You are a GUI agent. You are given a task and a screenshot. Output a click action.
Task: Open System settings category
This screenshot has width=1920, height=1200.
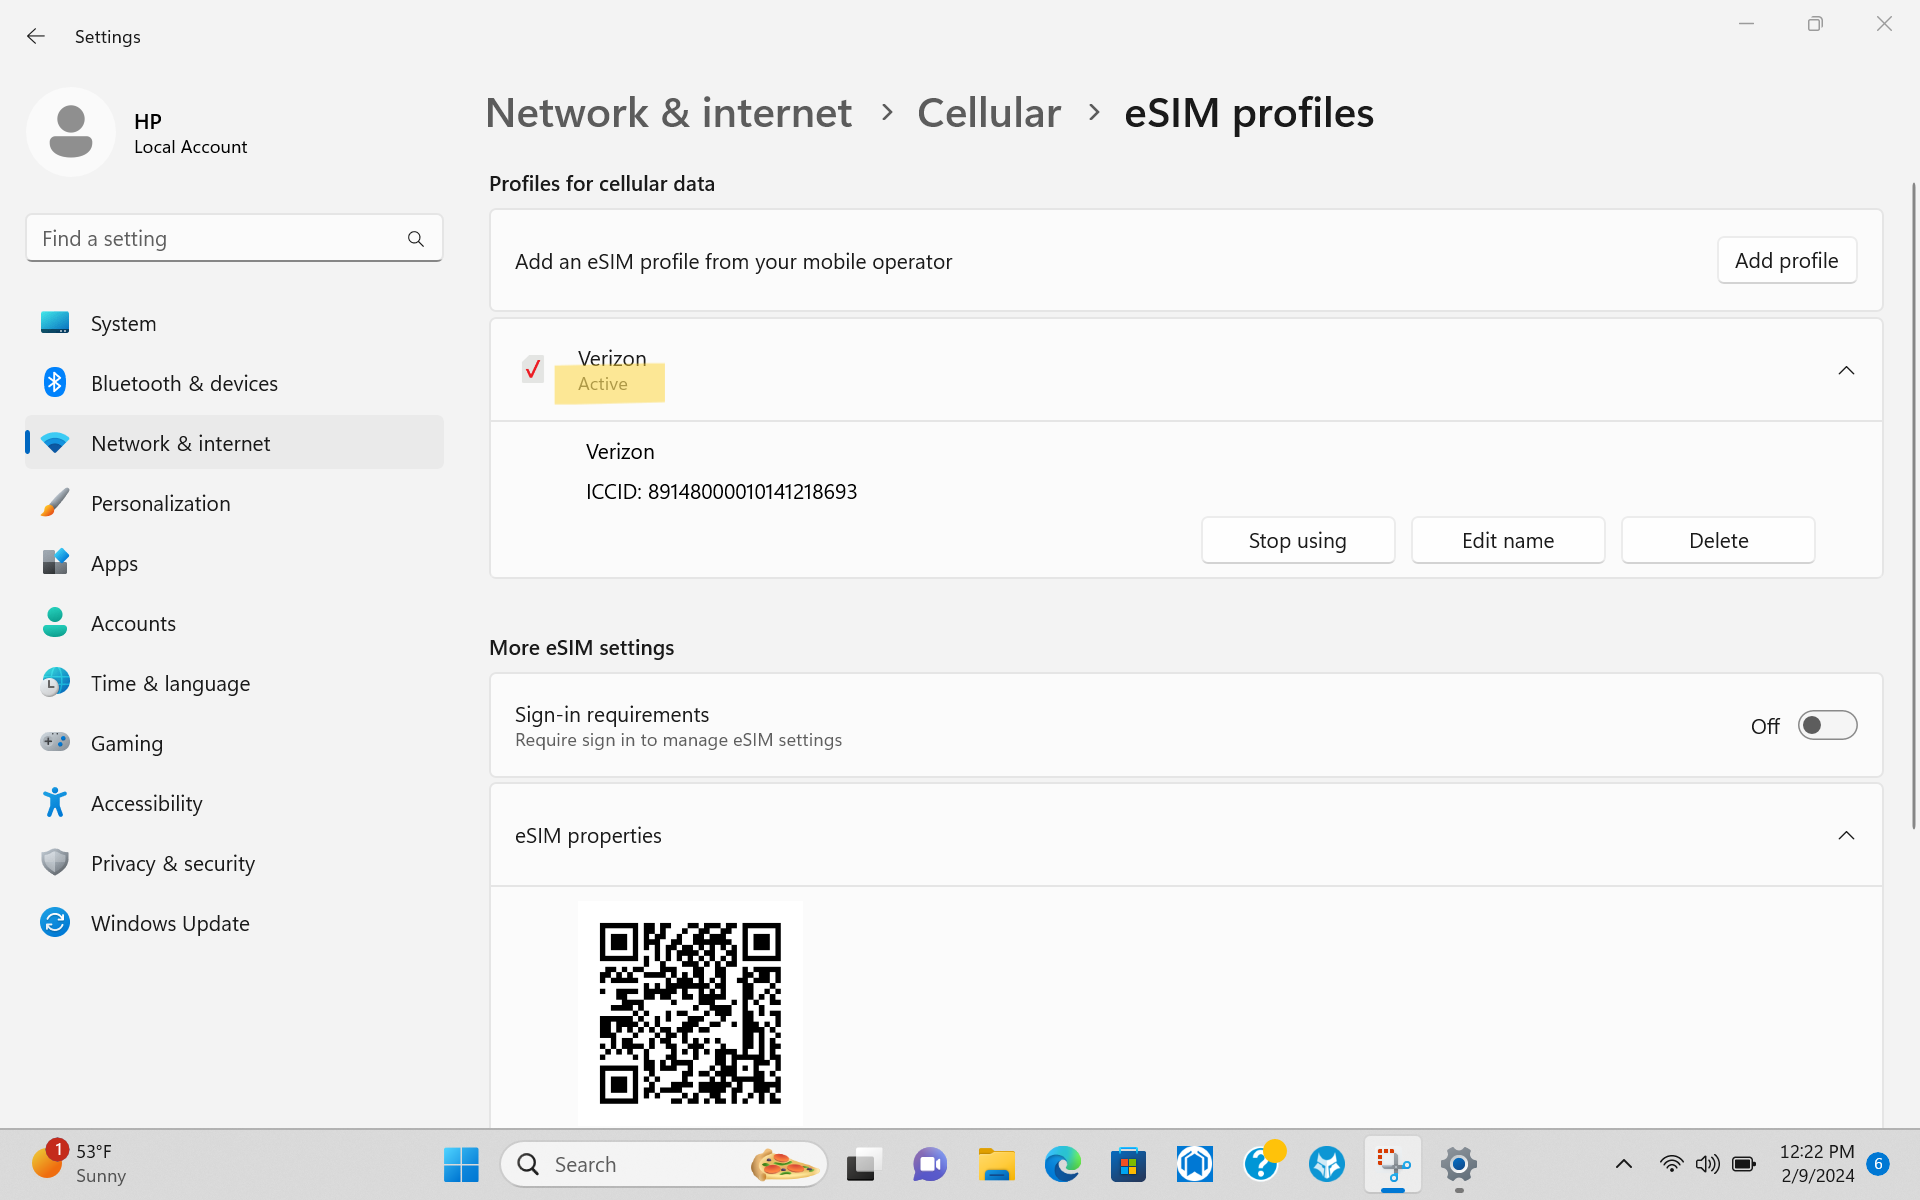pos(234,323)
